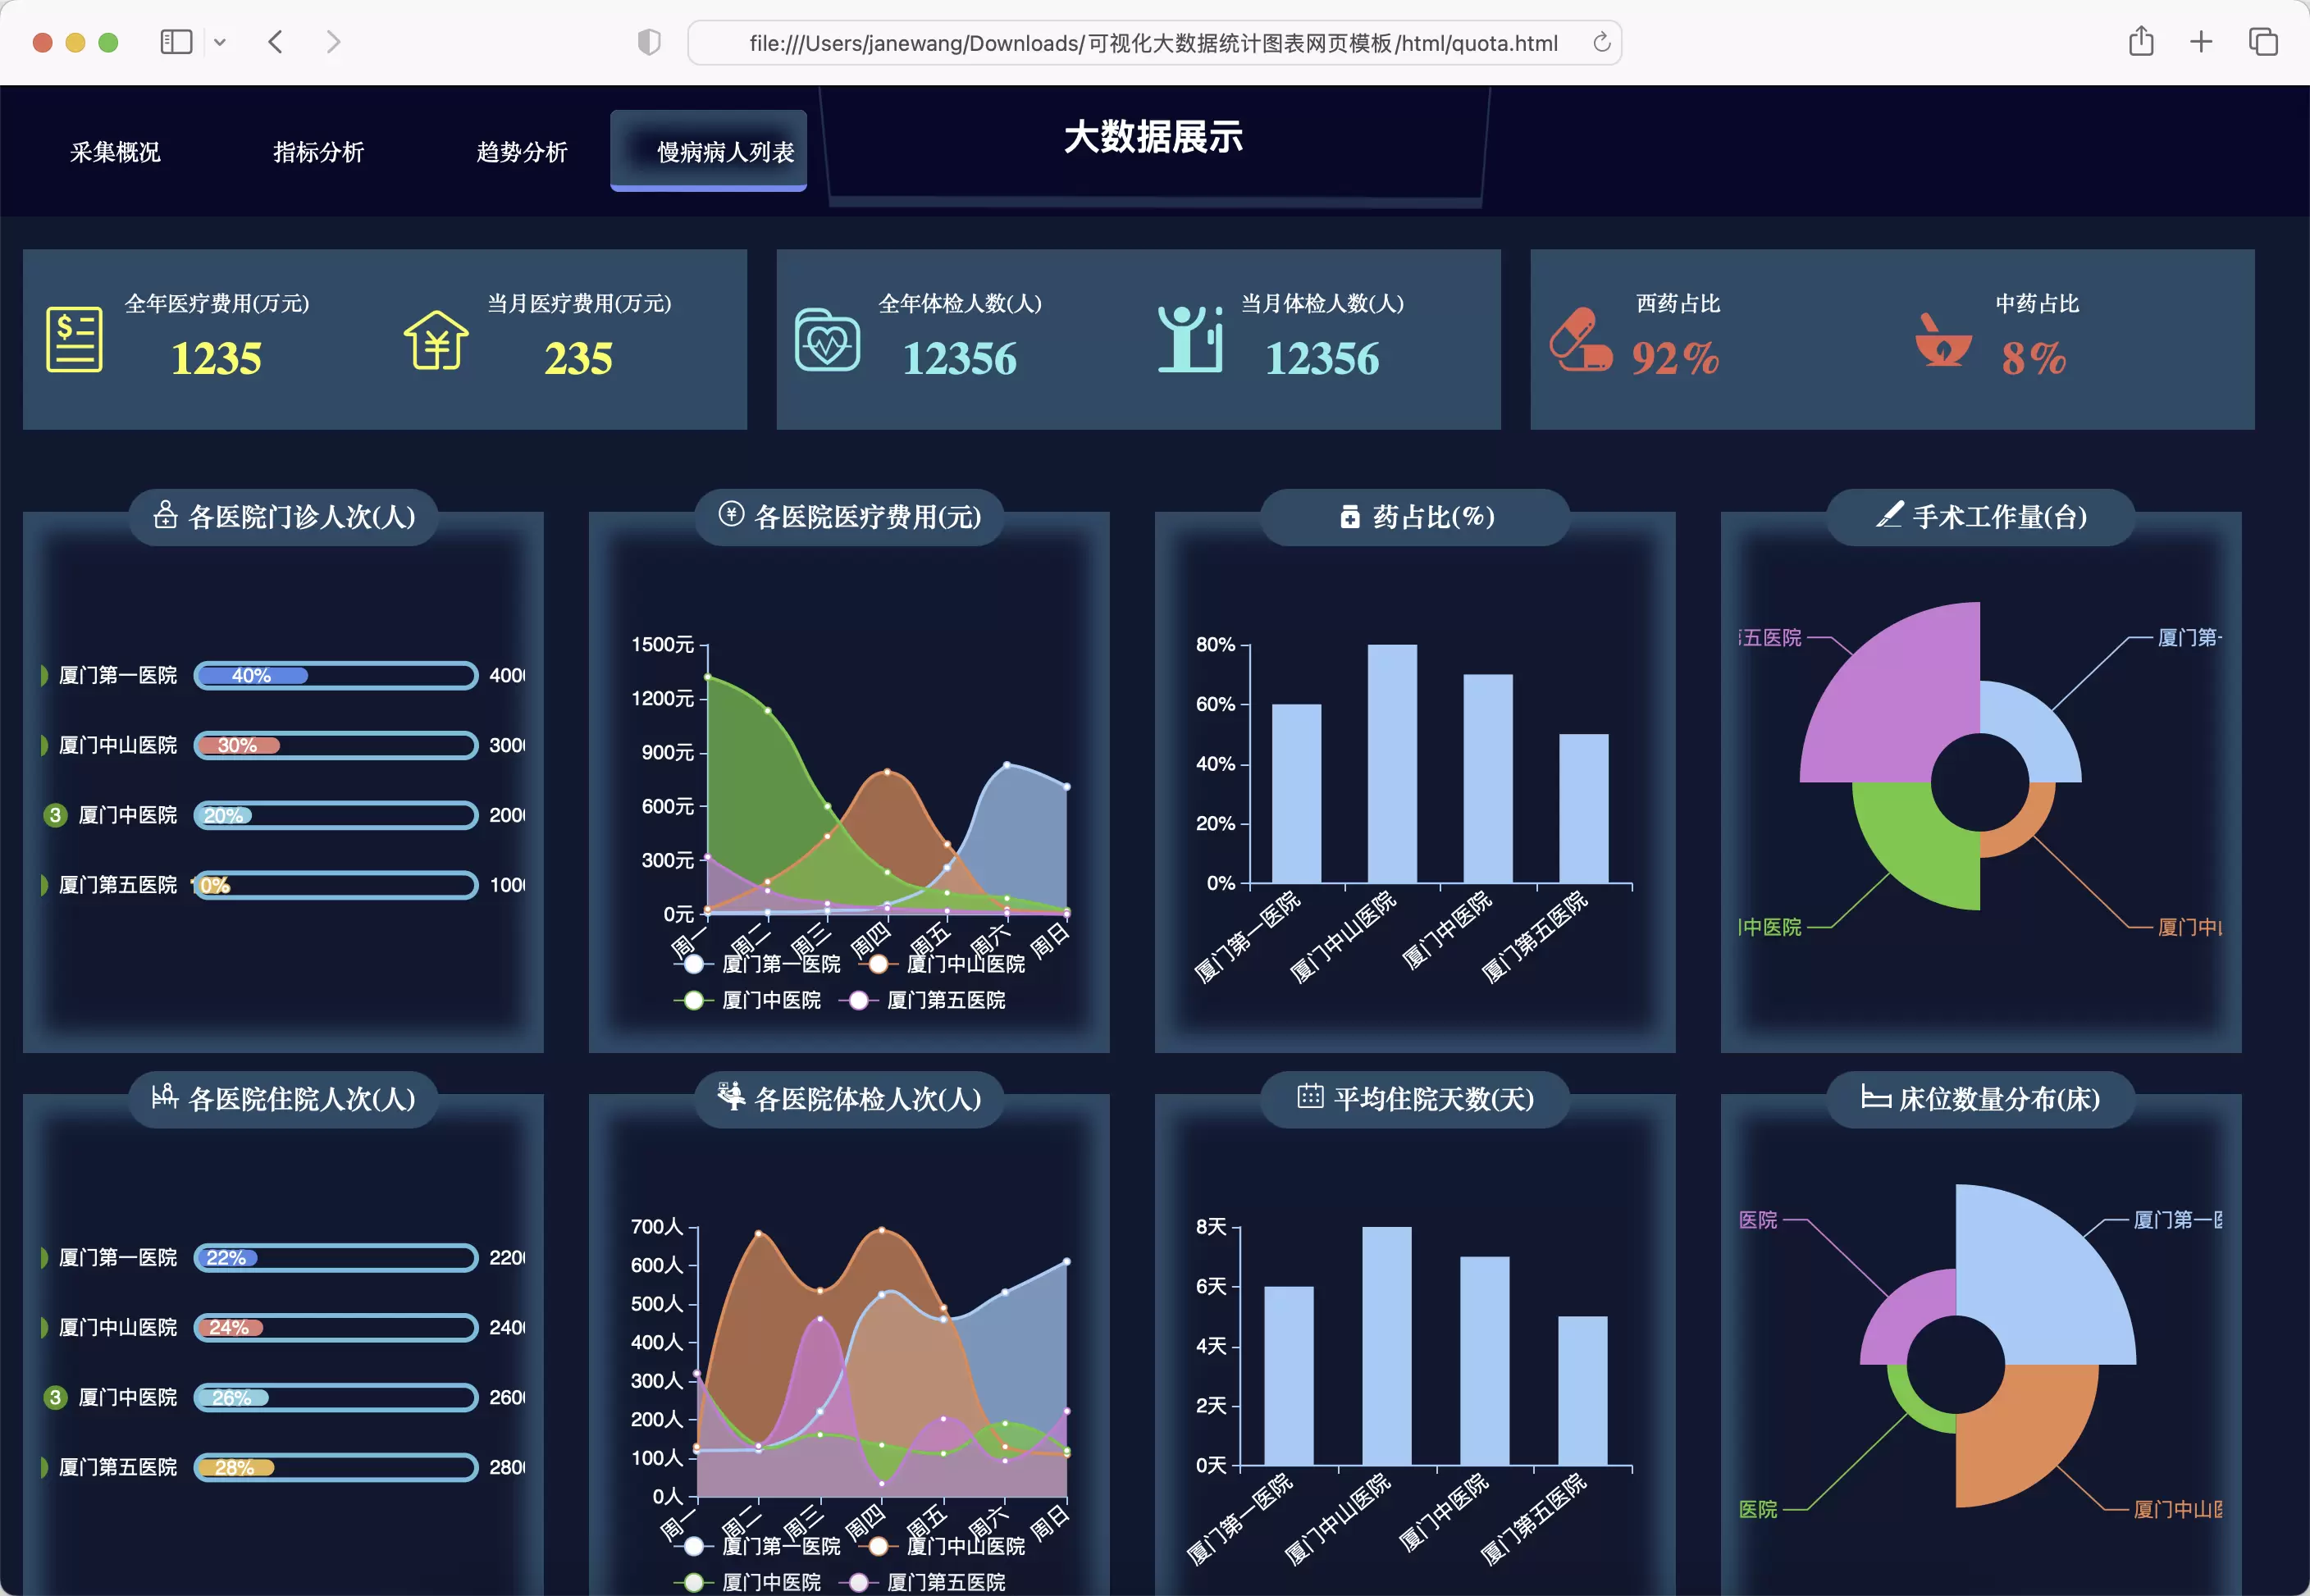Toggle 厦门中医院 legend in checkup chart
Image resolution: width=2310 pixels, height=1596 pixels.
pyautogui.click(x=747, y=1582)
